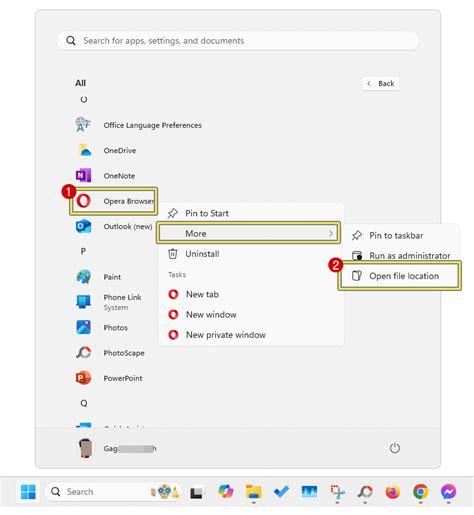Click the pin icon beside Pin to Start
The width and height of the screenshot is (474, 515).
[x=173, y=213]
